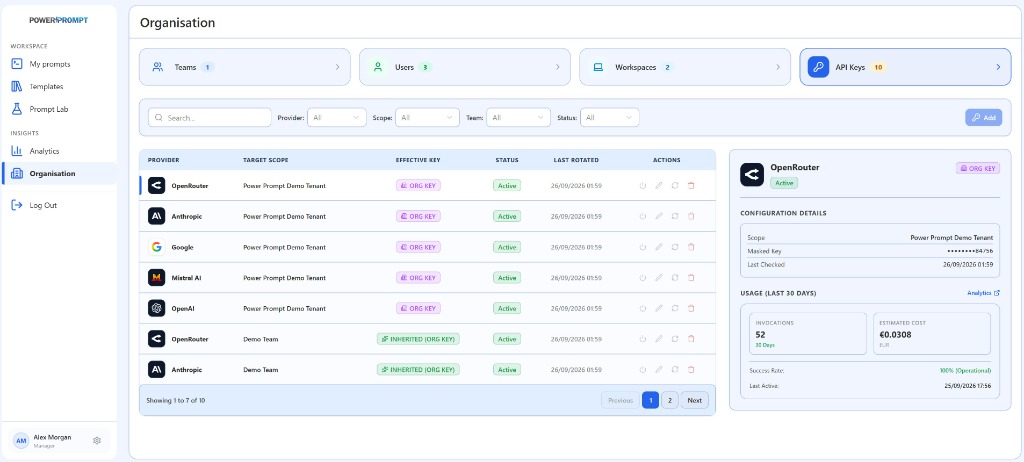
Task: Jump to page 2
Action: [x=669, y=401]
